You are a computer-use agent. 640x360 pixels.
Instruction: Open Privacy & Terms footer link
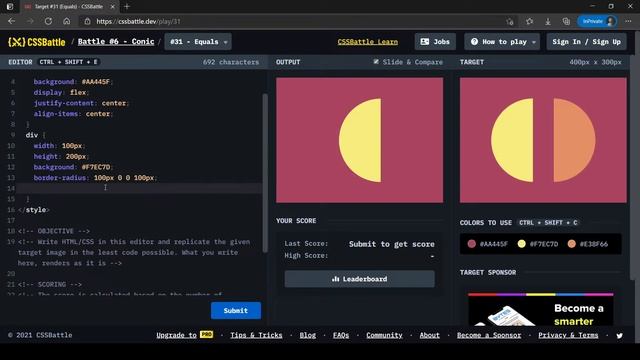[x=568, y=335]
